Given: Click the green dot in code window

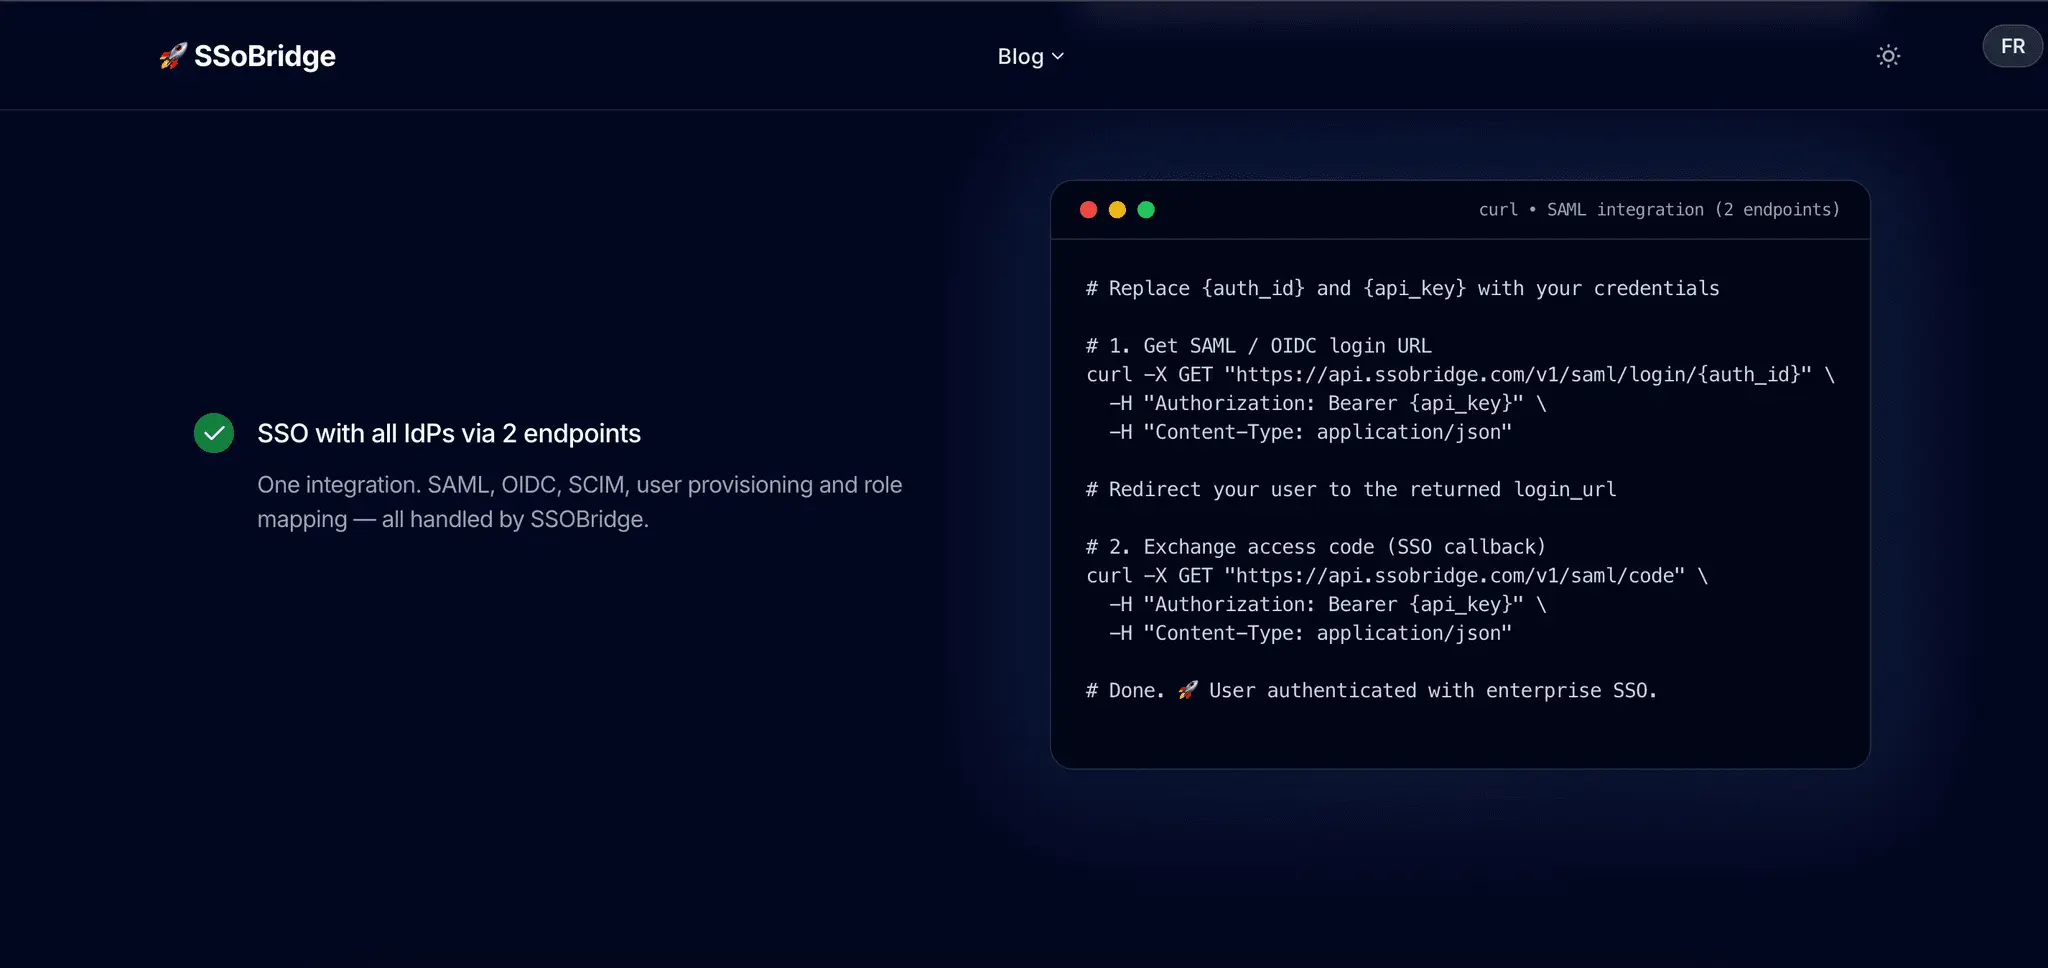Looking at the screenshot, I should (x=1146, y=209).
